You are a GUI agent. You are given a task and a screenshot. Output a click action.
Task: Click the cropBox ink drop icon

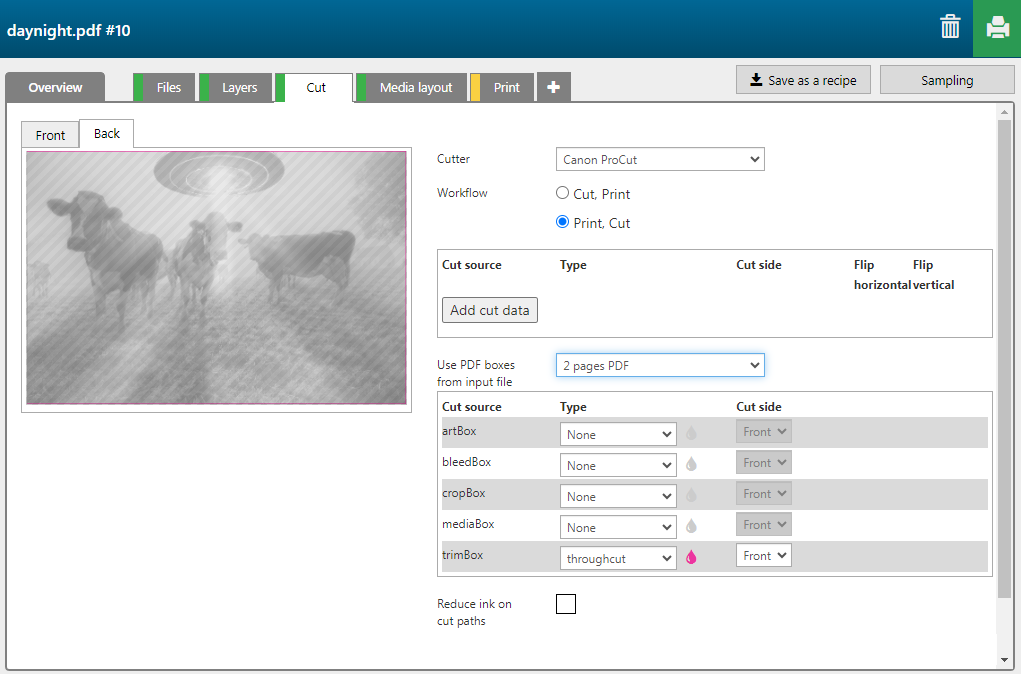click(x=691, y=496)
